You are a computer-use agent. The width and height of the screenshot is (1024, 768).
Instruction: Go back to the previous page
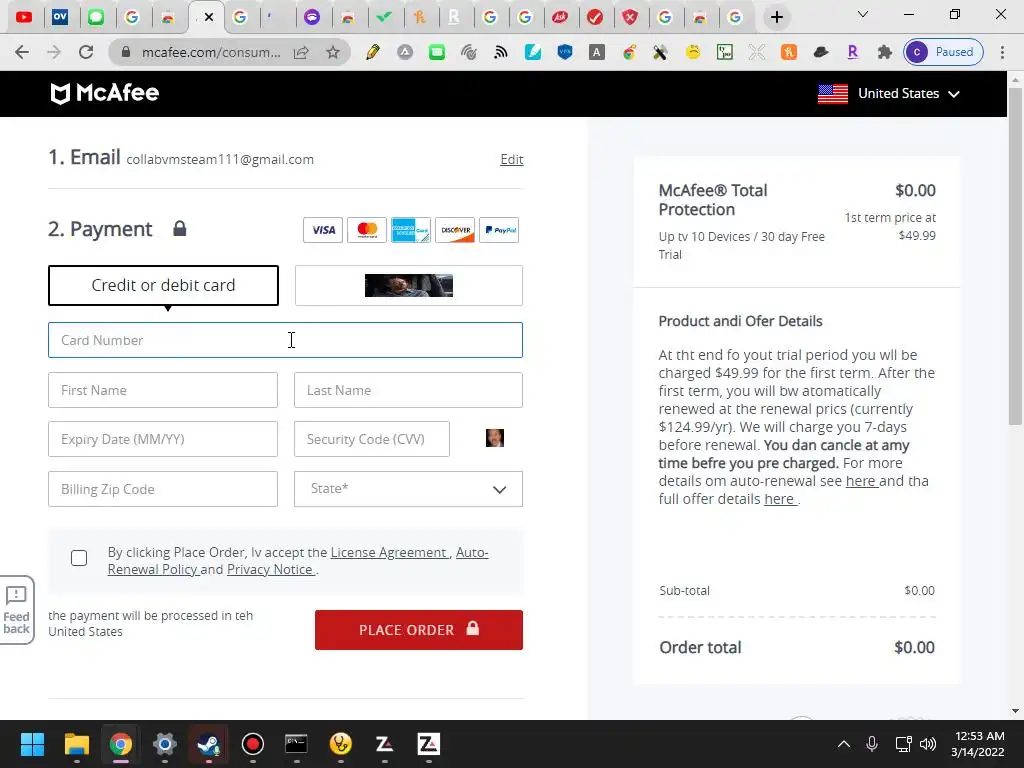(x=22, y=52)
